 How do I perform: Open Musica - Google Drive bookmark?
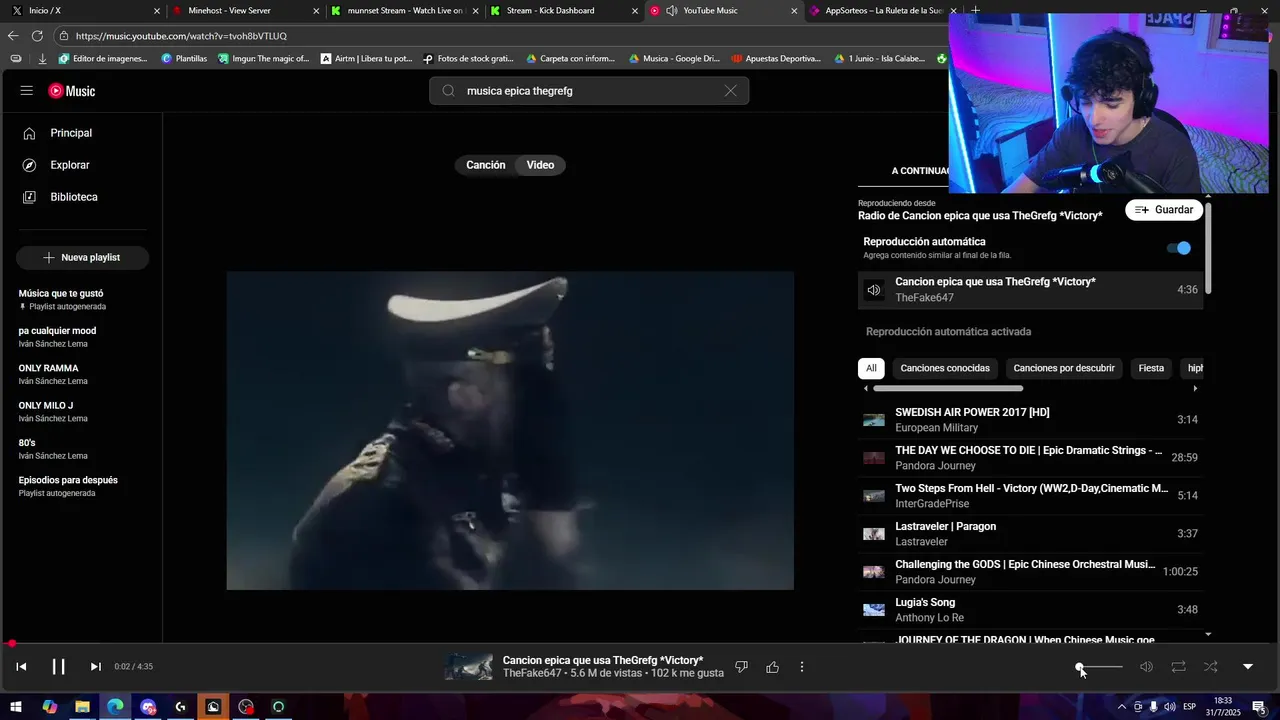tap(674, 59)
